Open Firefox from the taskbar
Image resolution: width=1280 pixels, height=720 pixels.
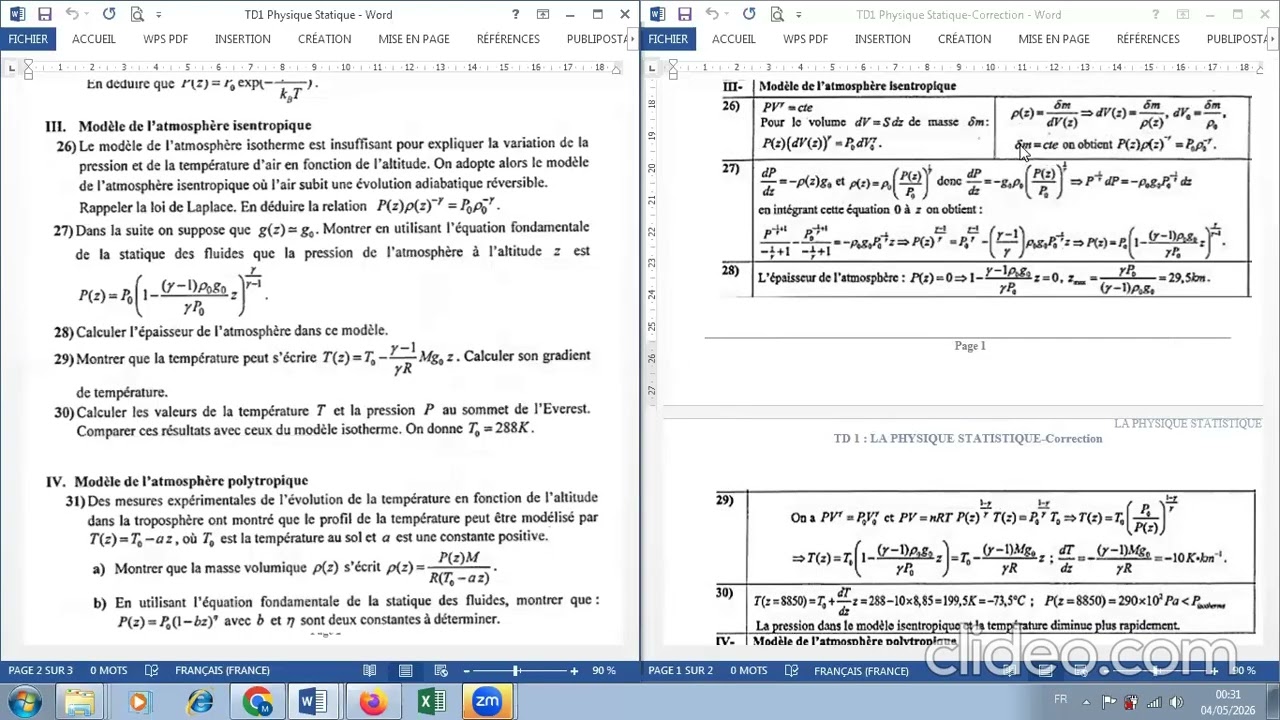tap(372, 702)
